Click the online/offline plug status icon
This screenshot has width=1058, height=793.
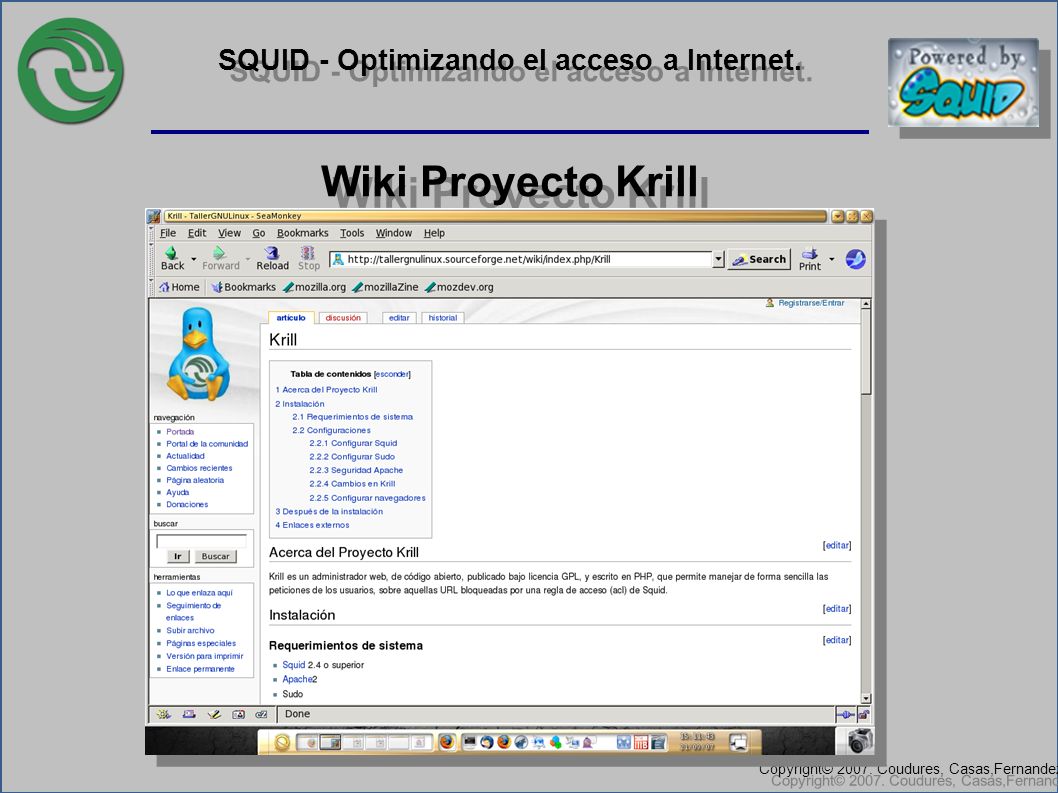click(845, 714)
